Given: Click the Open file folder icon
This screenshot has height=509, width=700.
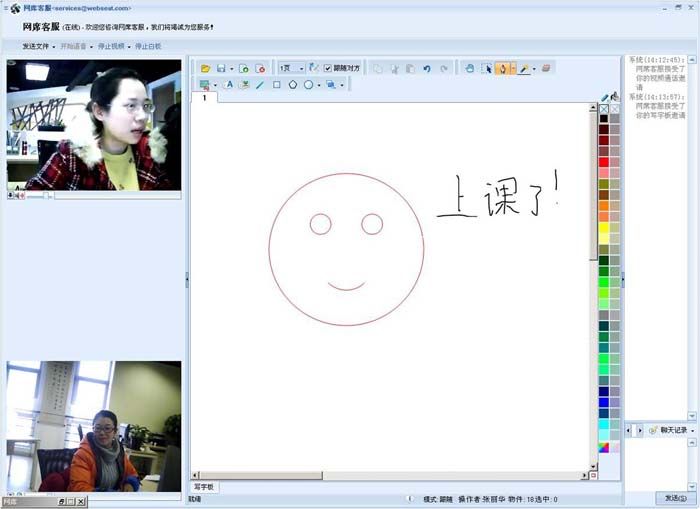Looking at the screenshot, I should tap(205, 68).
